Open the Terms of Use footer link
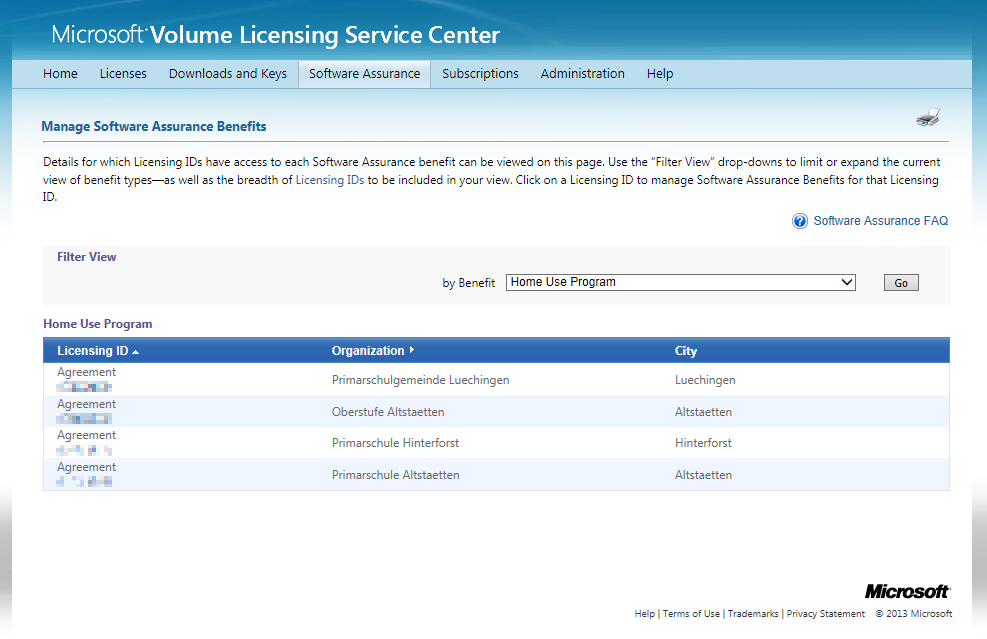 click(691, 614)
